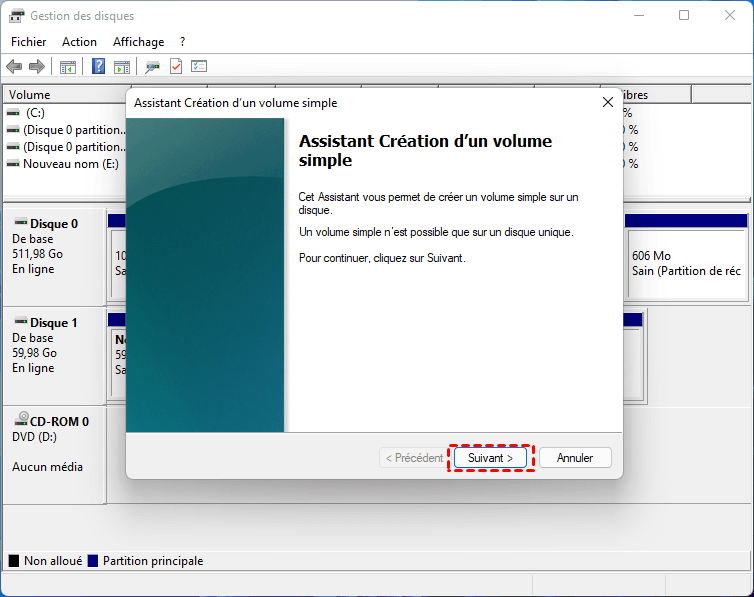The width and height of the screenshot is (754, 597).
Task: Click the forward arrow toolbar icon
Action: 37,66
